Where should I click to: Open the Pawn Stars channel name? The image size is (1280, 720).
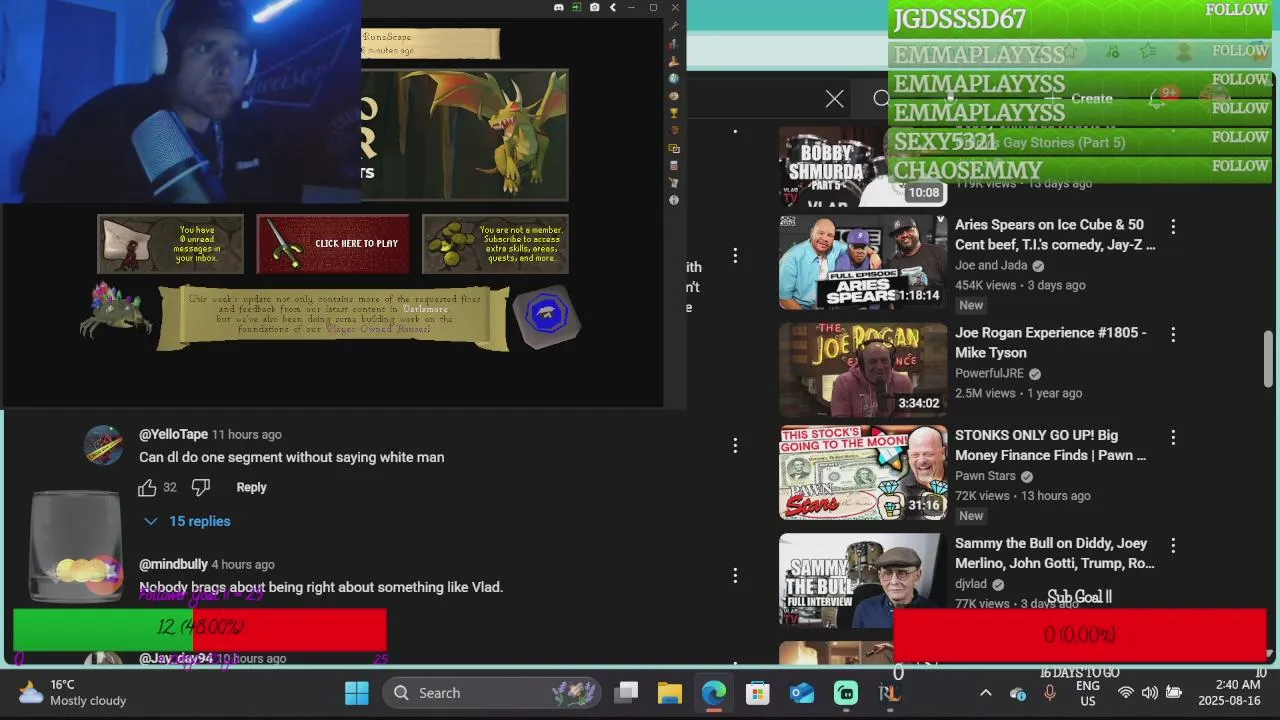[985, 476]
